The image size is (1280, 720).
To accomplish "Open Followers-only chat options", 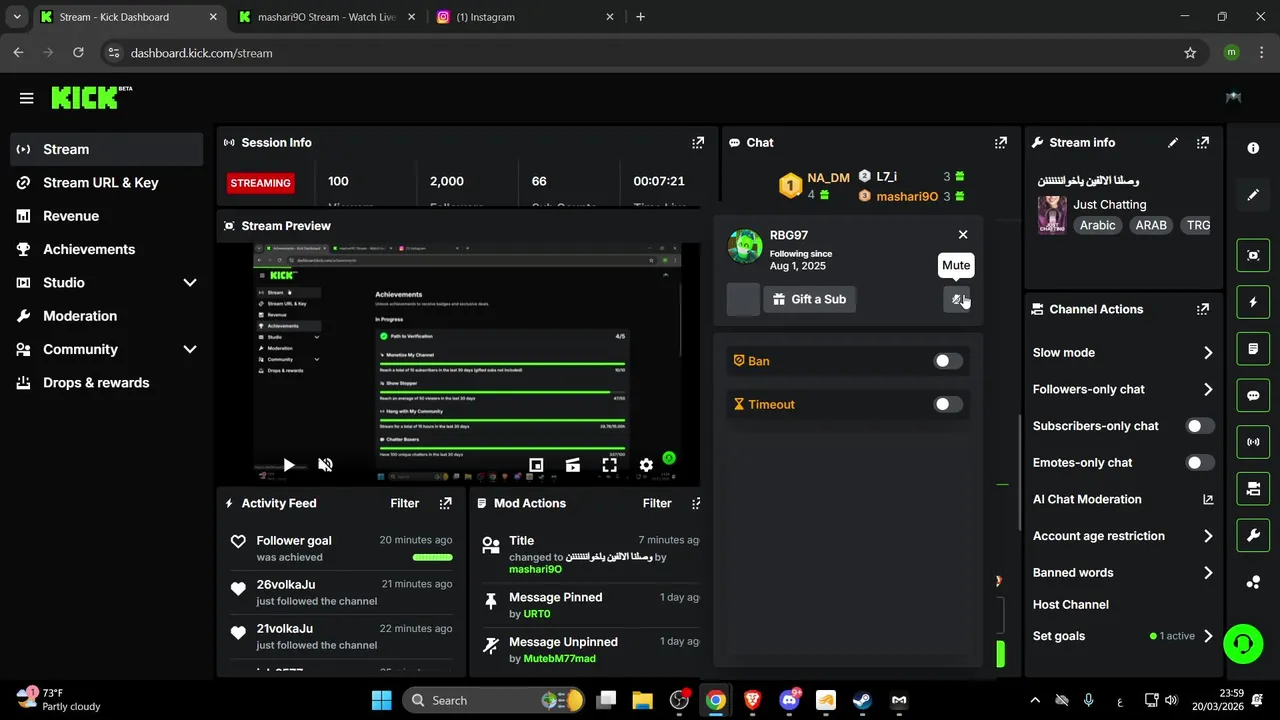I will (x=1123, y=389).
